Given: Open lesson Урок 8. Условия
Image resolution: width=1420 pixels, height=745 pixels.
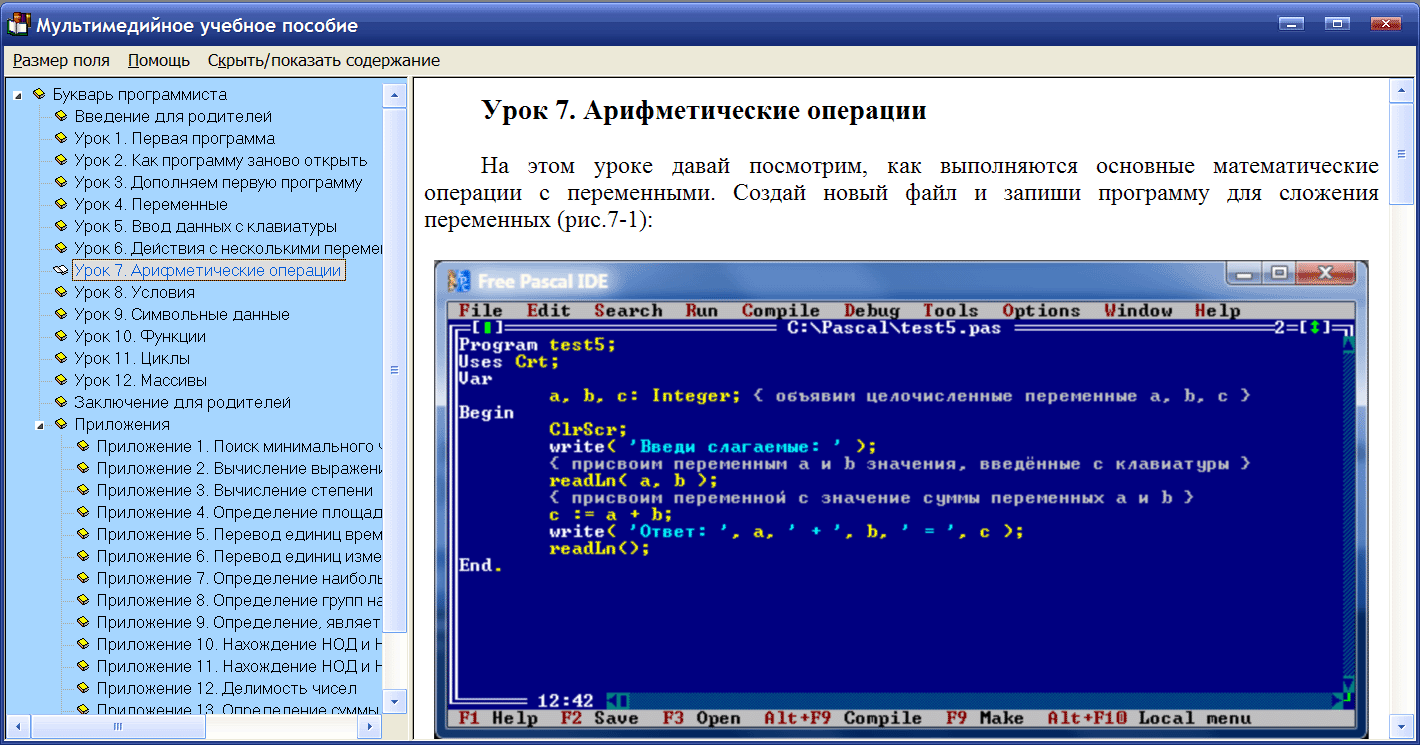Looking at the screenshot, I should 134,292.
